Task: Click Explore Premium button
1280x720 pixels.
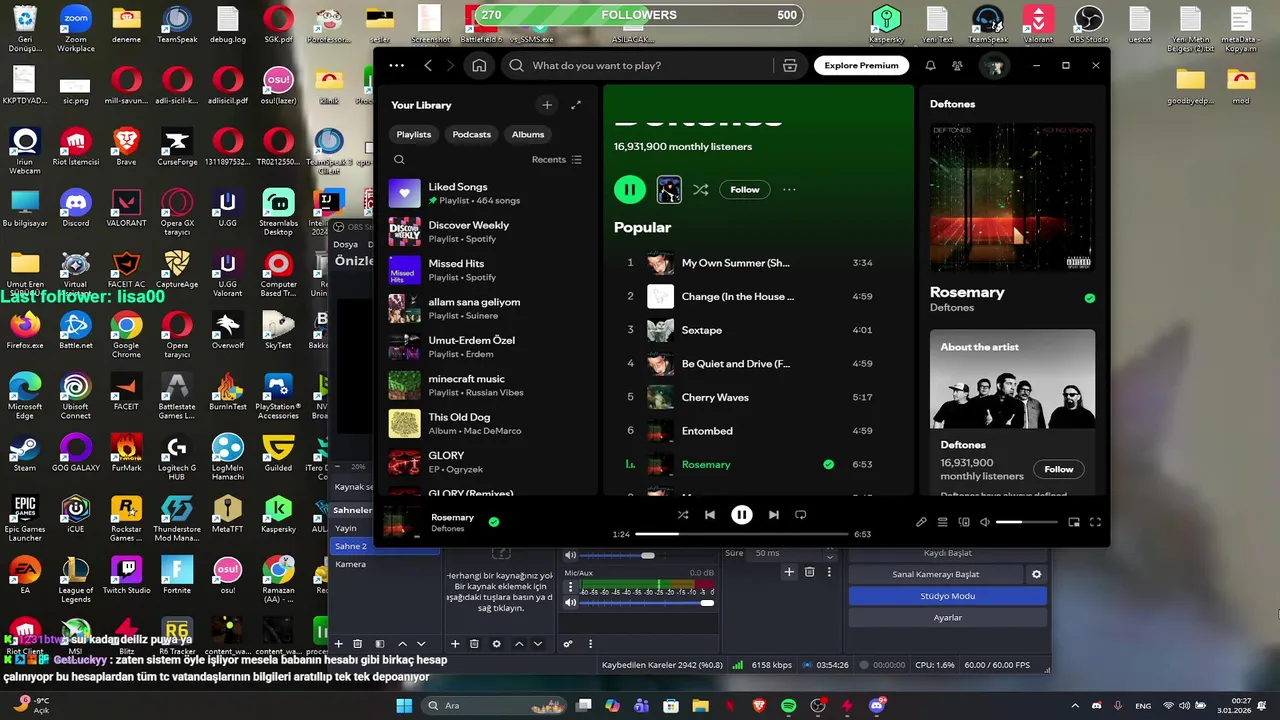Action: coord(861,65)
